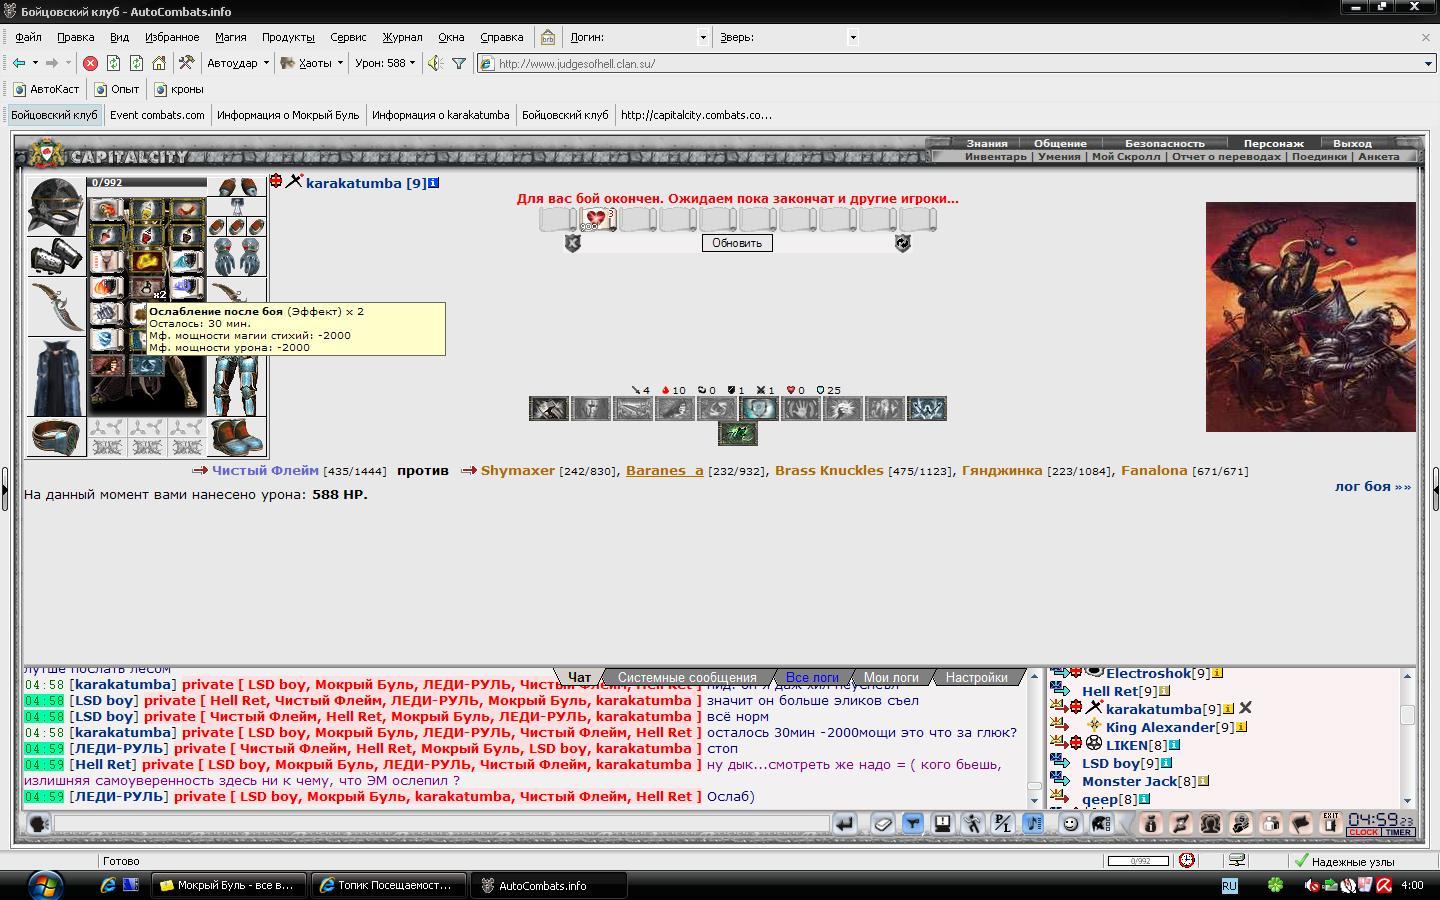1440x900 pixels.
Task: Click the karakatumba info icon
Action: pyautogui.click(x=433, y=183)
